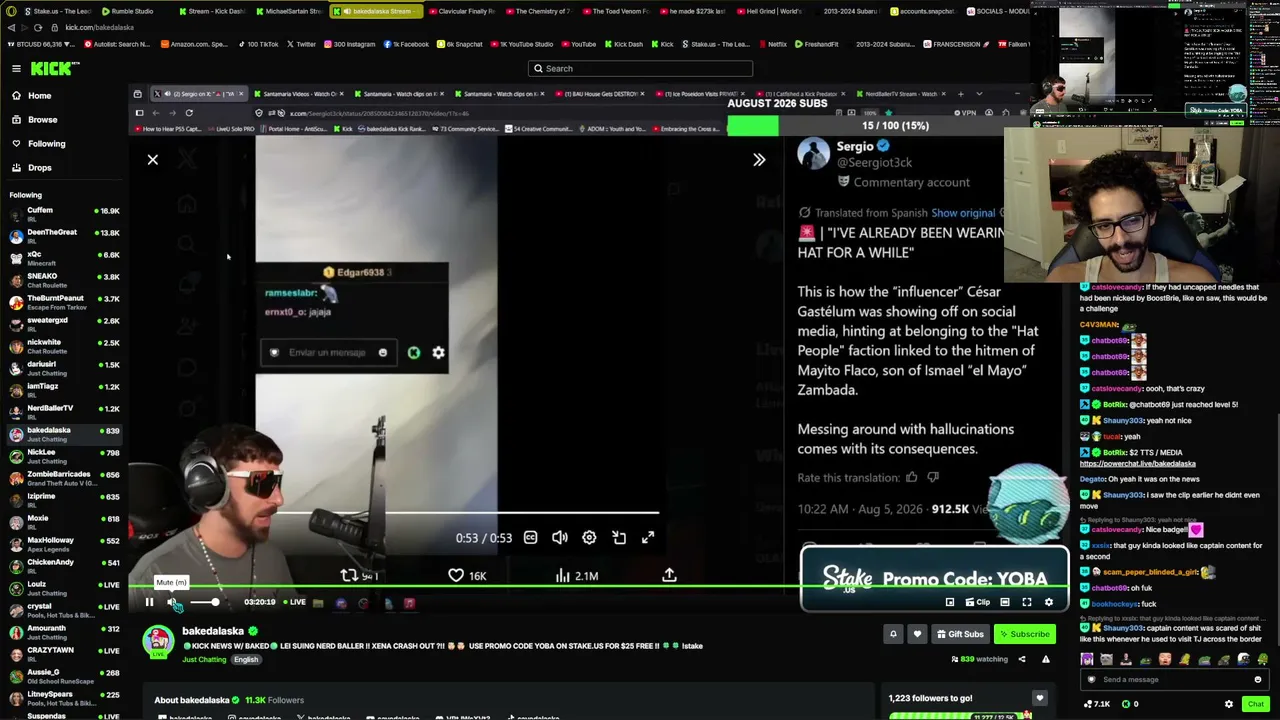Image resolution: width=1280 pixels, height=720 pixels.
Task: Rate translation thumbs up
Action: pyautogui.click(x=911, y=478)
